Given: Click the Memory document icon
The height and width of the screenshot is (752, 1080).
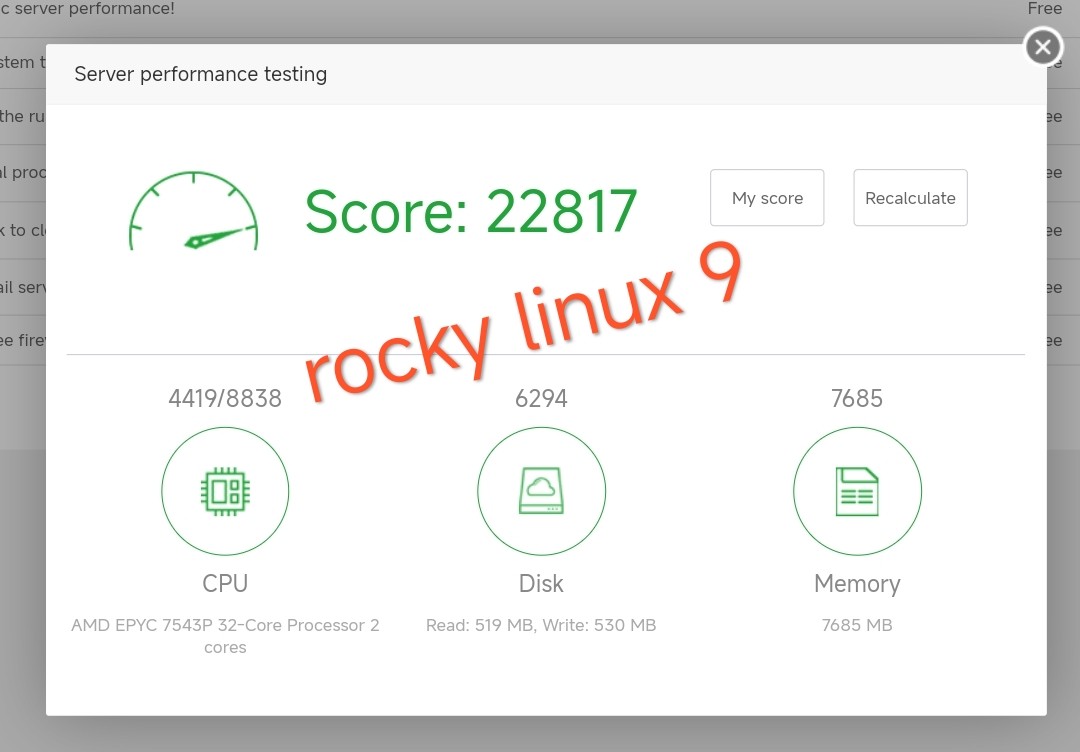Looking at the screenshot, I should (x=857, y=491).
